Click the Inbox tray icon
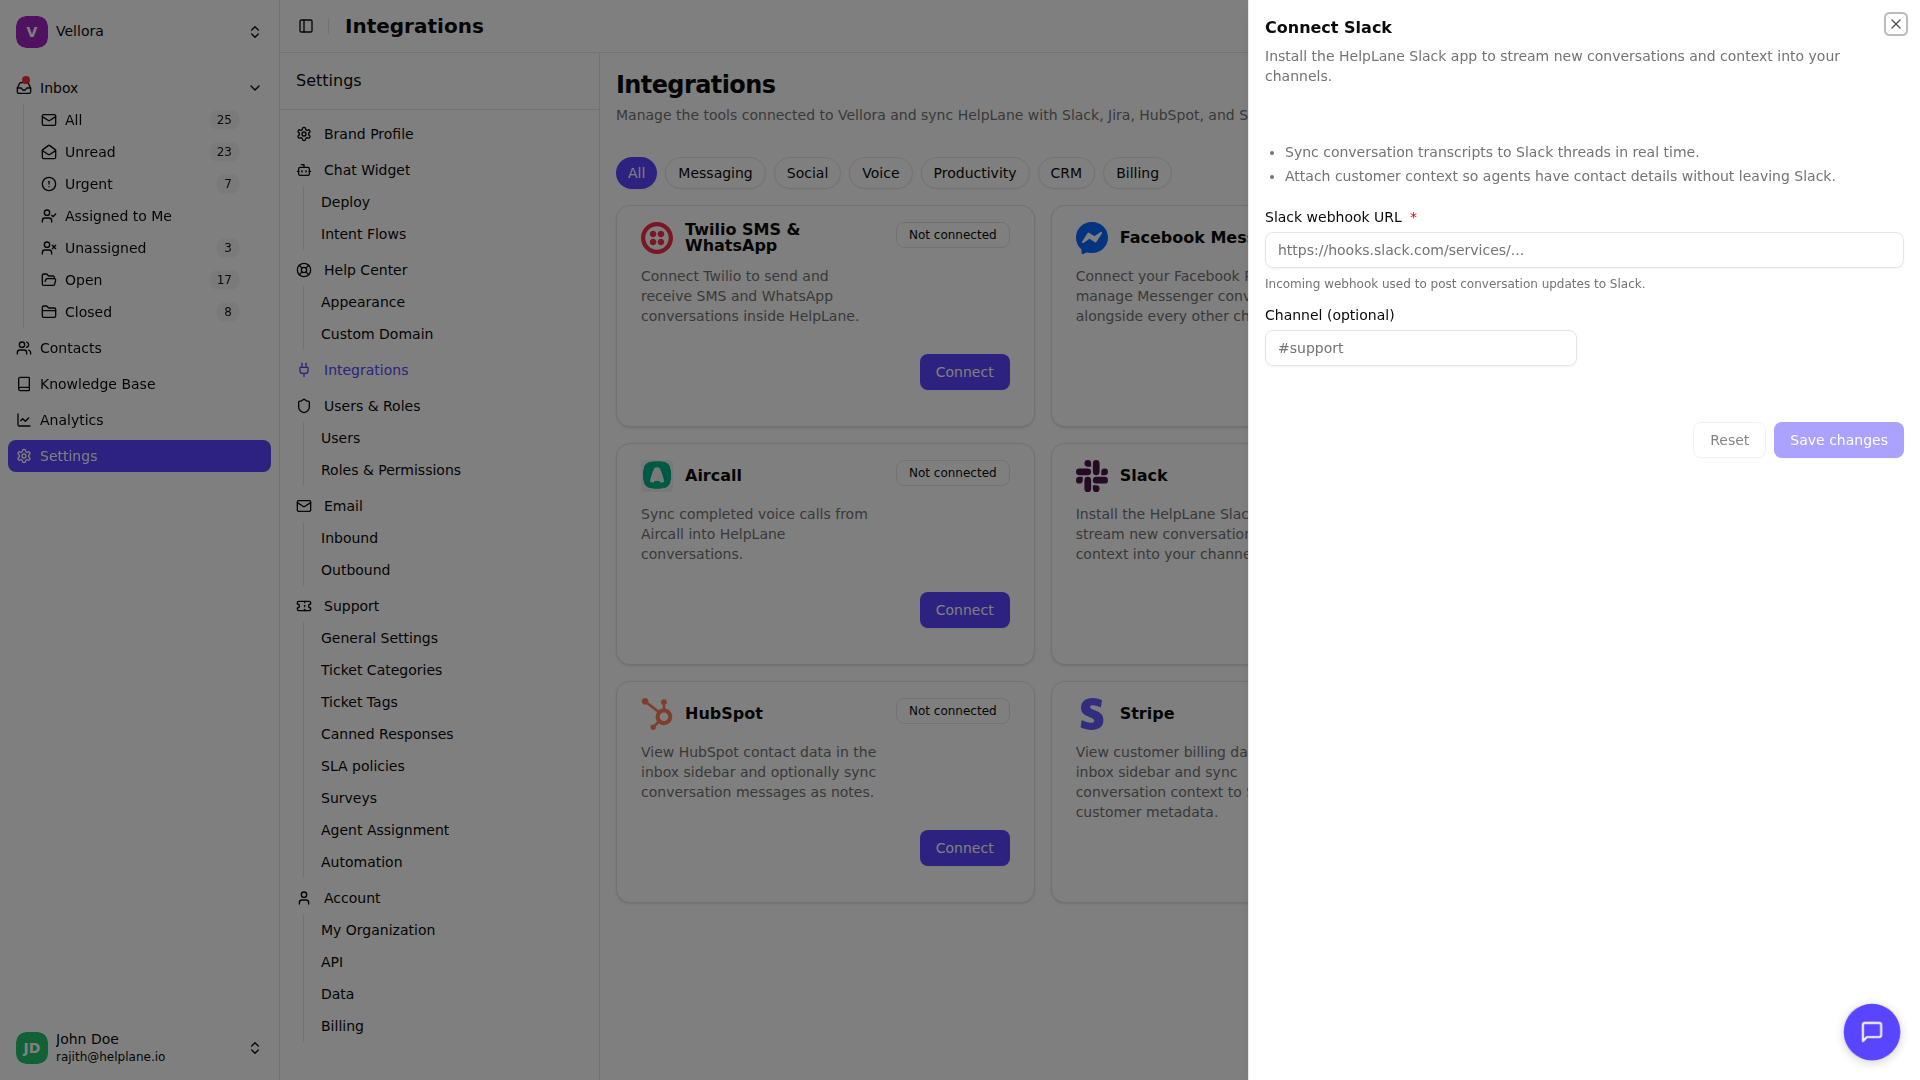Viewport: 1920px width, 1080px height. point(24,87)
